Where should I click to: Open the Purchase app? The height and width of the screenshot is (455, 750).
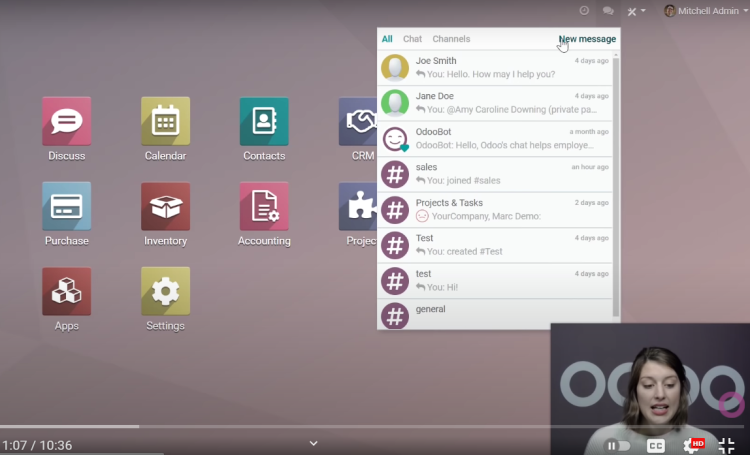click(66, 206)
